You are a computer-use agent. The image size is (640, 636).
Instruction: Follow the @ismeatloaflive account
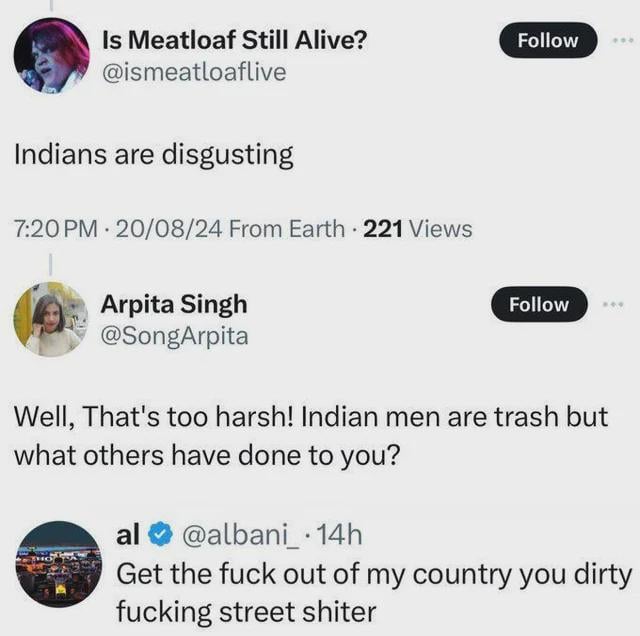click(x=548, y=41)
